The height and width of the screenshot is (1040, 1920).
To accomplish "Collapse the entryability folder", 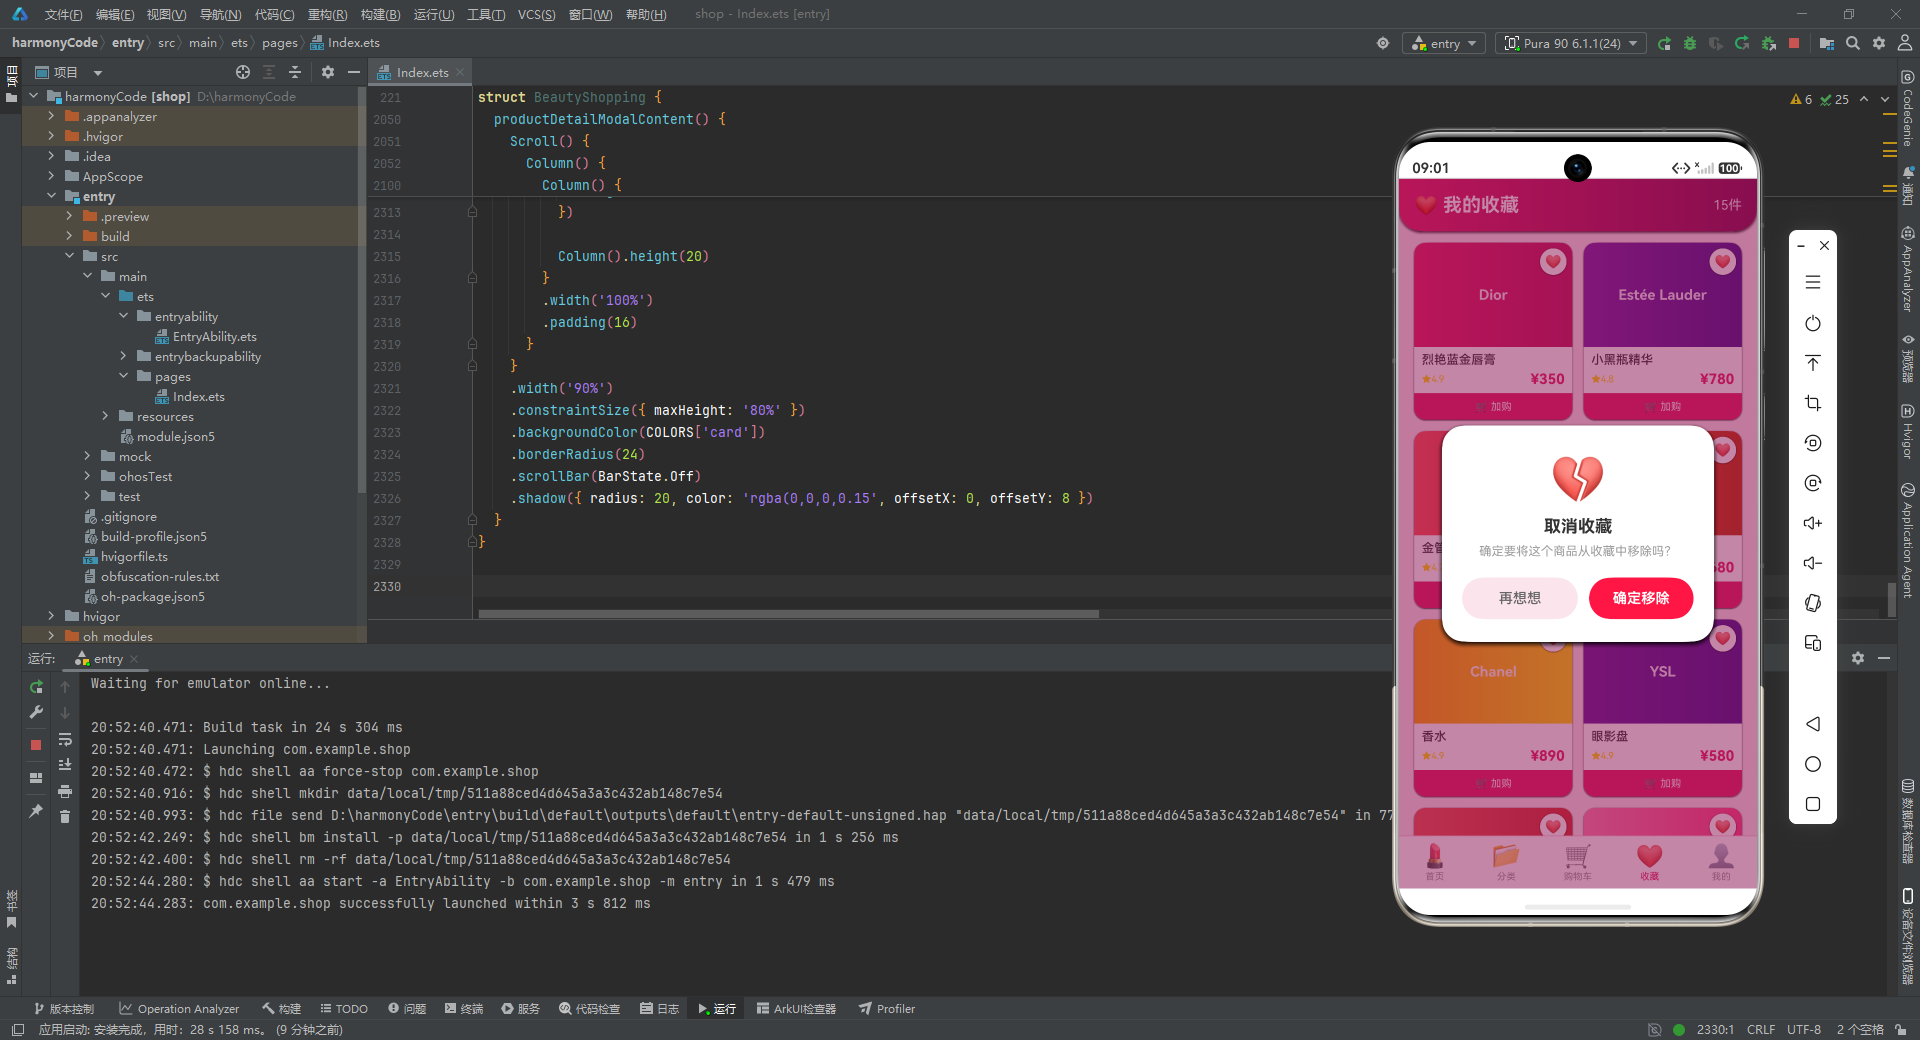I will [x=123, y=316].
